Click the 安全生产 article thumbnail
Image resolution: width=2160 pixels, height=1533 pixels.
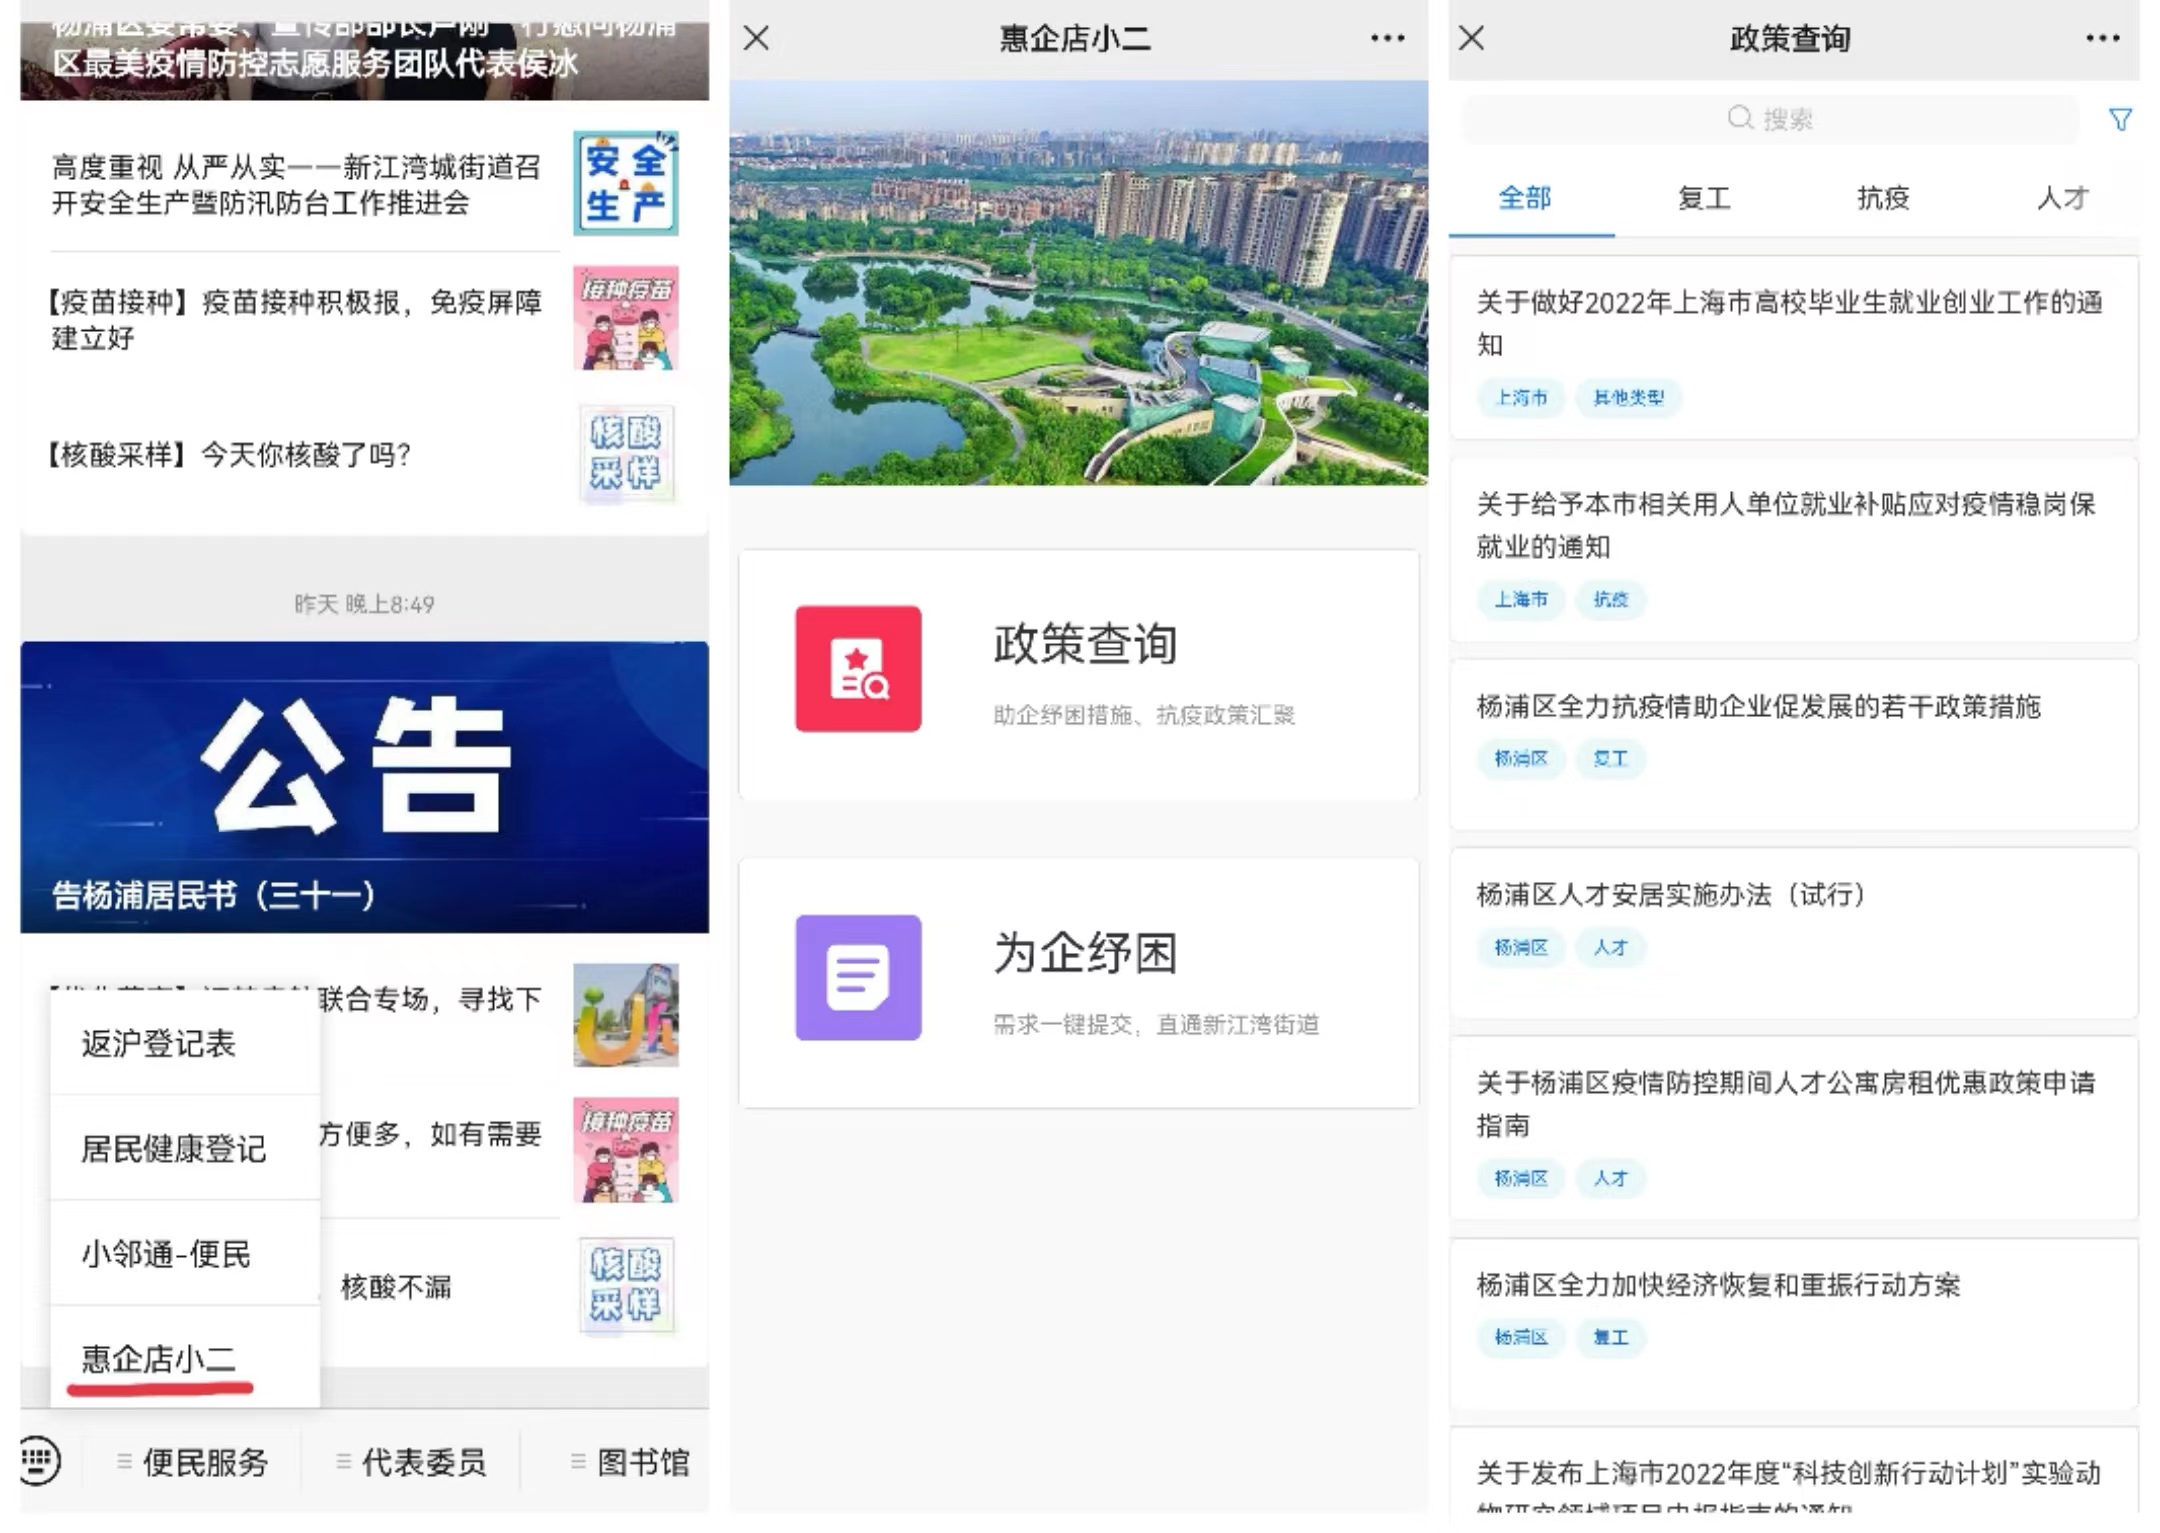pyautogui.click(x=625, y=183)
